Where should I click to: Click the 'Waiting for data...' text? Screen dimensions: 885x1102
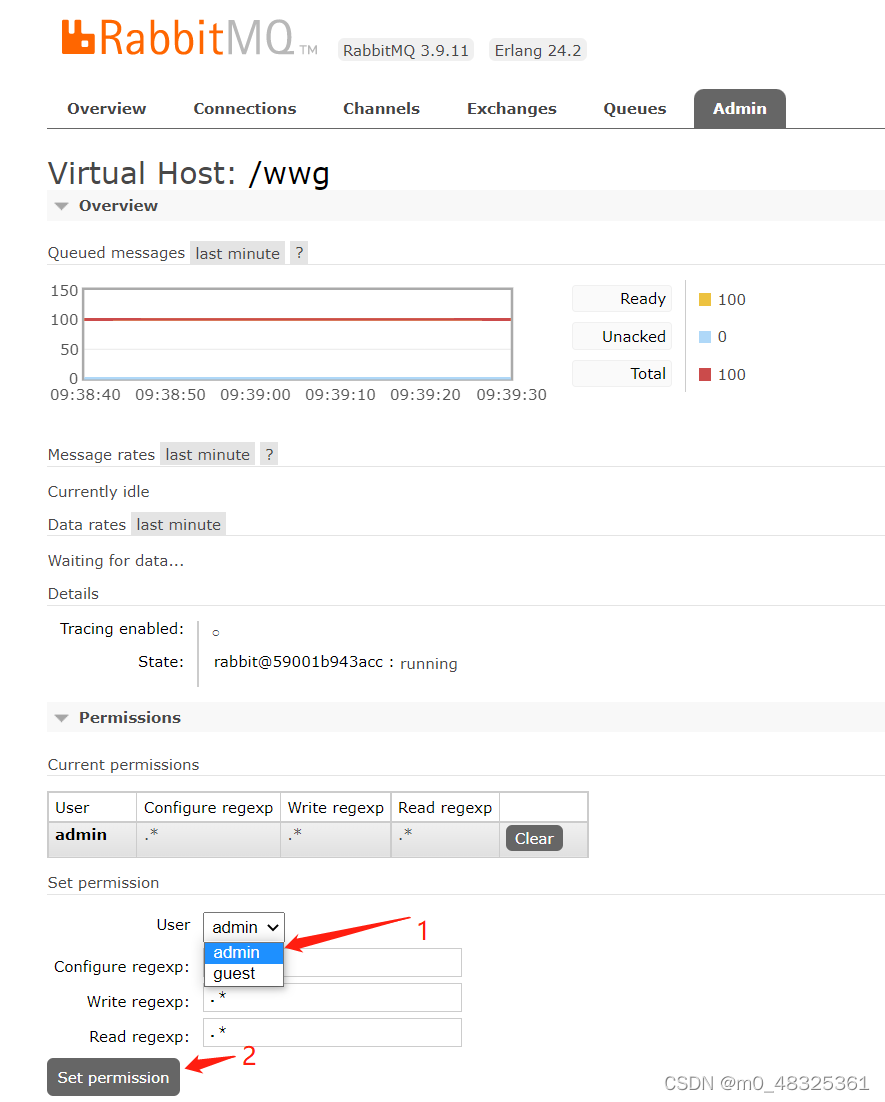[116, 561]
